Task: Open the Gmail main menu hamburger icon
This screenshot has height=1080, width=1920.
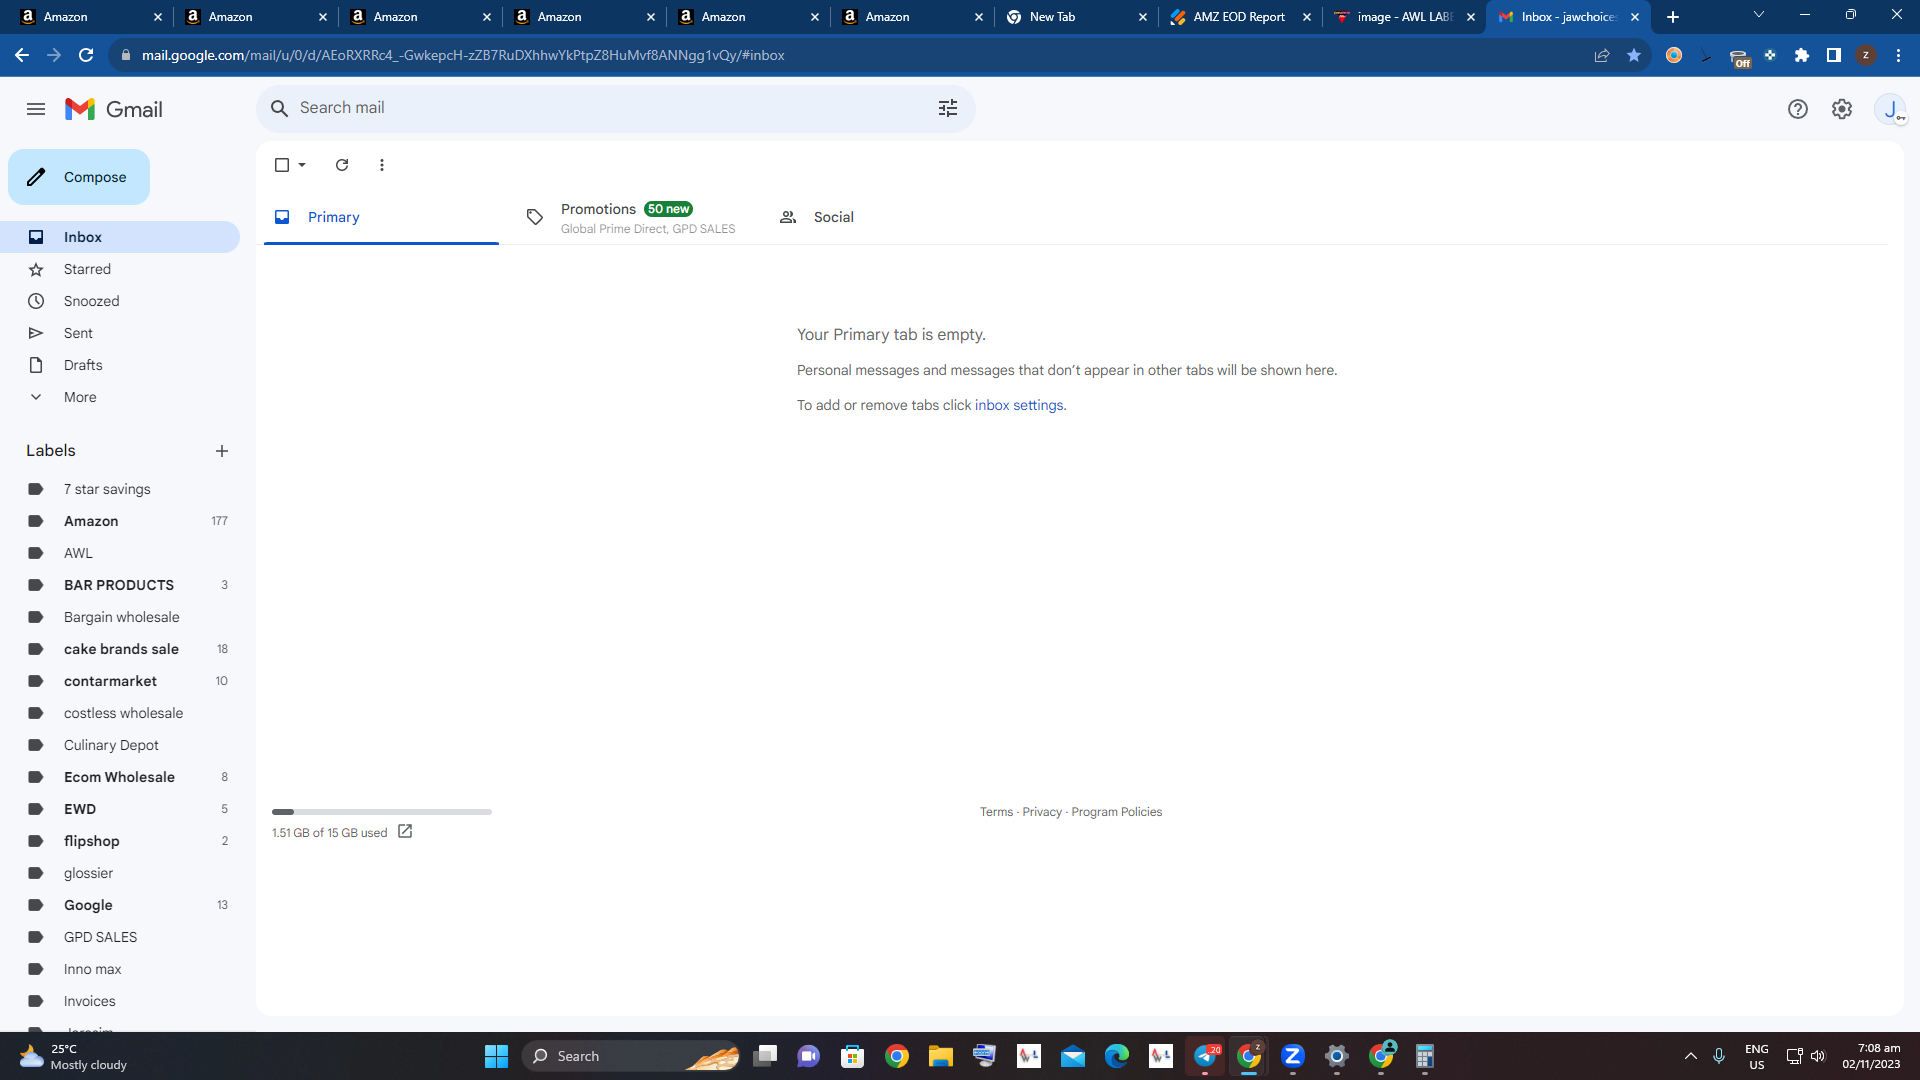Action: coord(36,109)
